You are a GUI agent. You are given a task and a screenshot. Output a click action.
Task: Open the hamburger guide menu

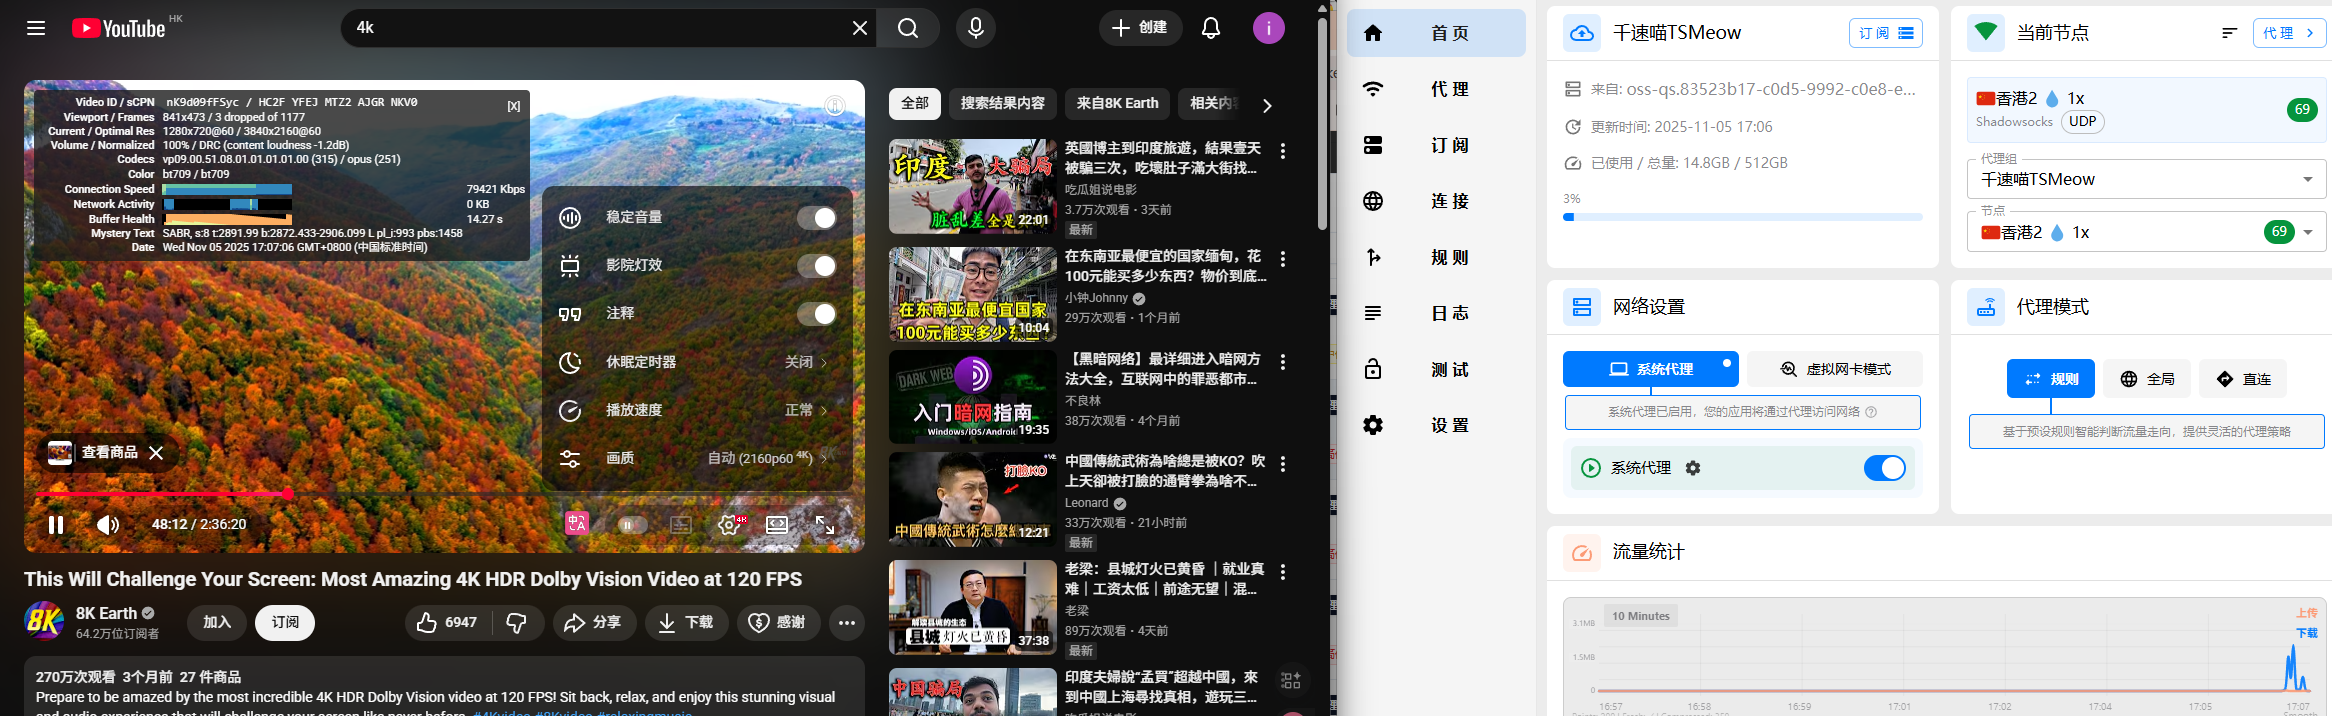pos(36,28)
